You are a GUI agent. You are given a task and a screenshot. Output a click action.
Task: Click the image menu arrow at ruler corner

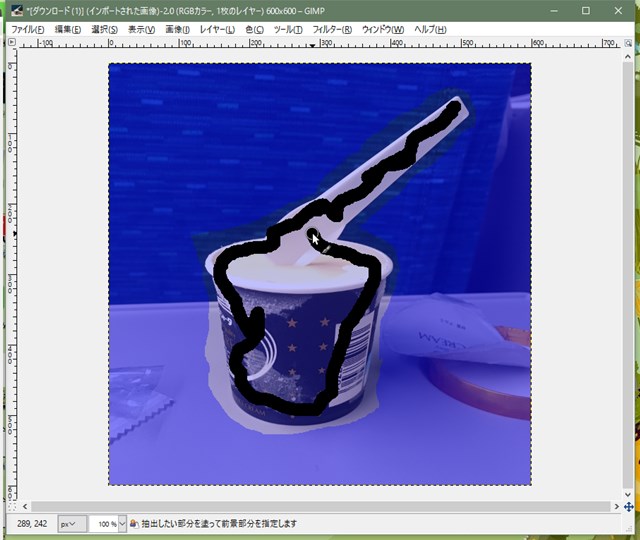click(x=12, y=43)
